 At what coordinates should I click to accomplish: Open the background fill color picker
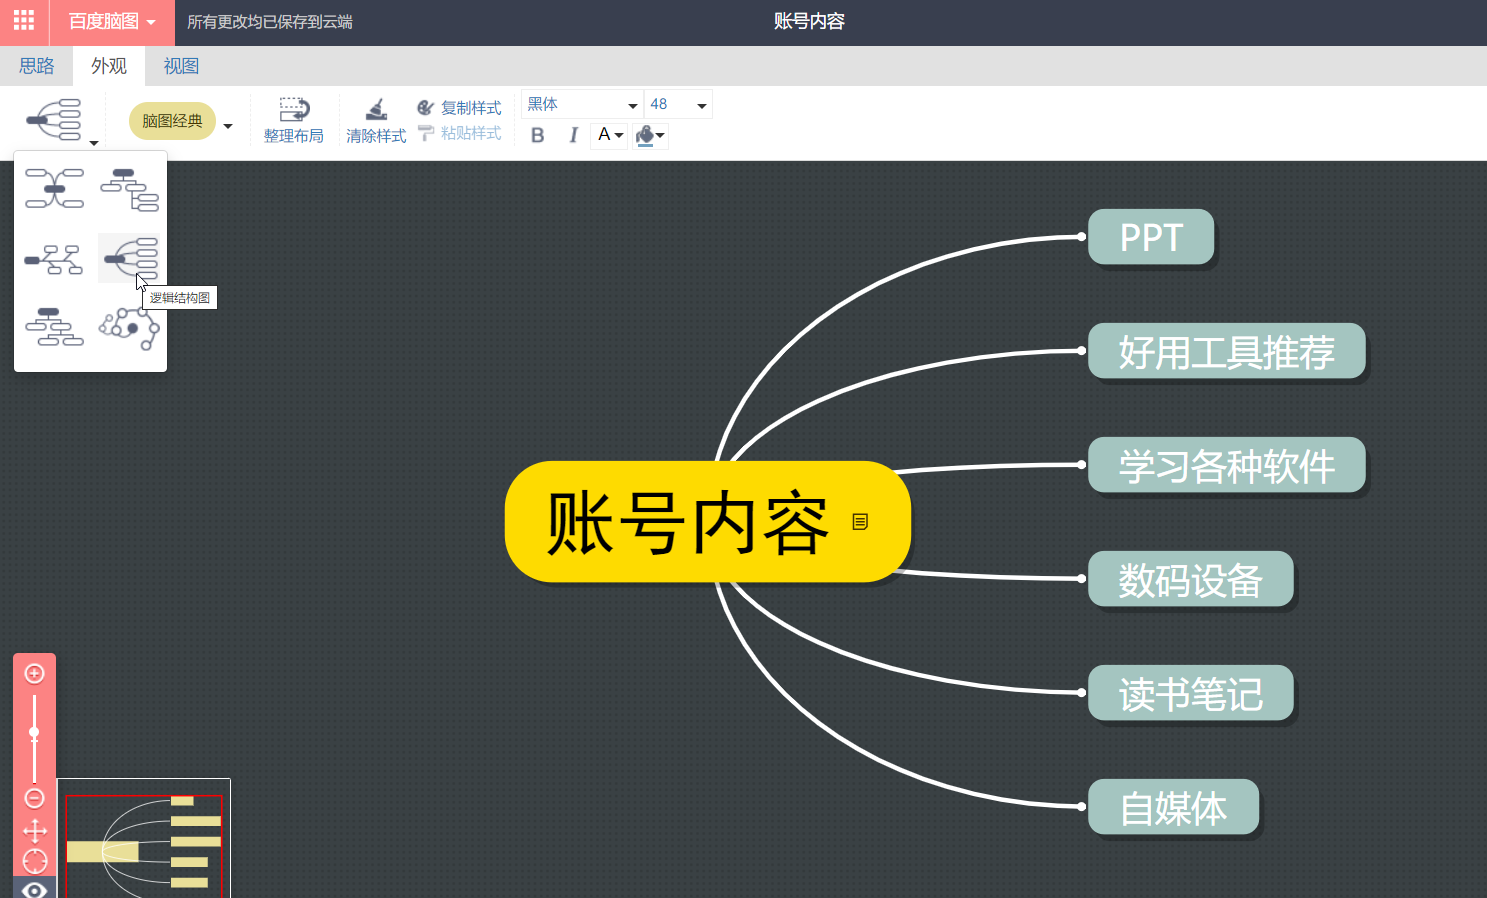[650, 135]
